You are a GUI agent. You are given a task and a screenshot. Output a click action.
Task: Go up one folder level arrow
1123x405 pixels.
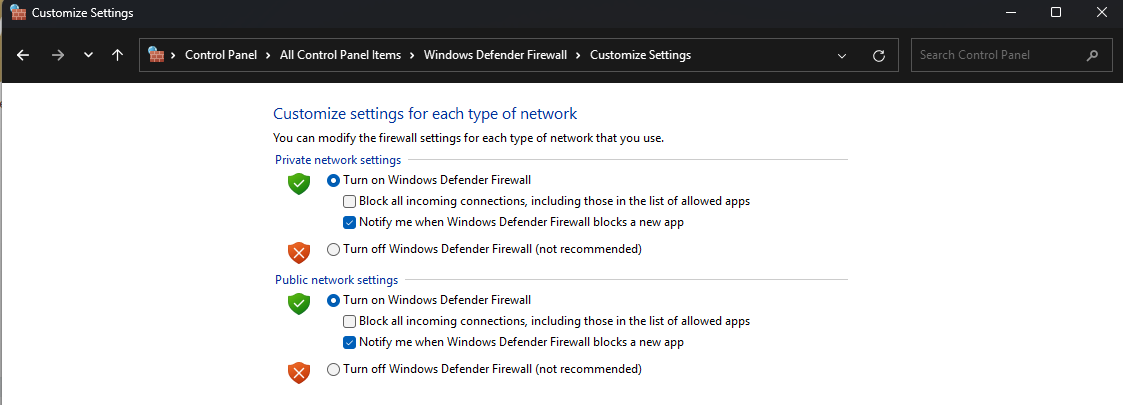(x=117, y=55)
